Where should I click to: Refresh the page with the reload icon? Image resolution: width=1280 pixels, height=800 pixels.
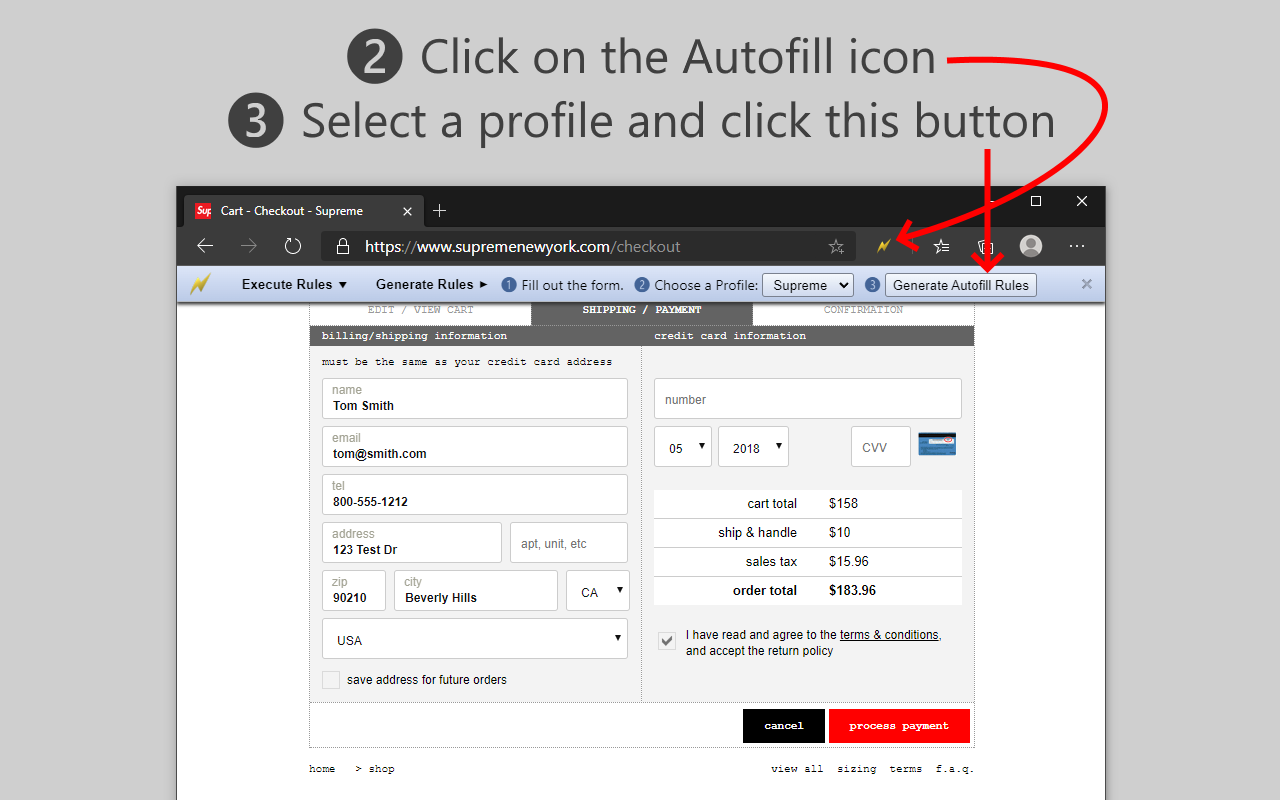tap(292, 246)
